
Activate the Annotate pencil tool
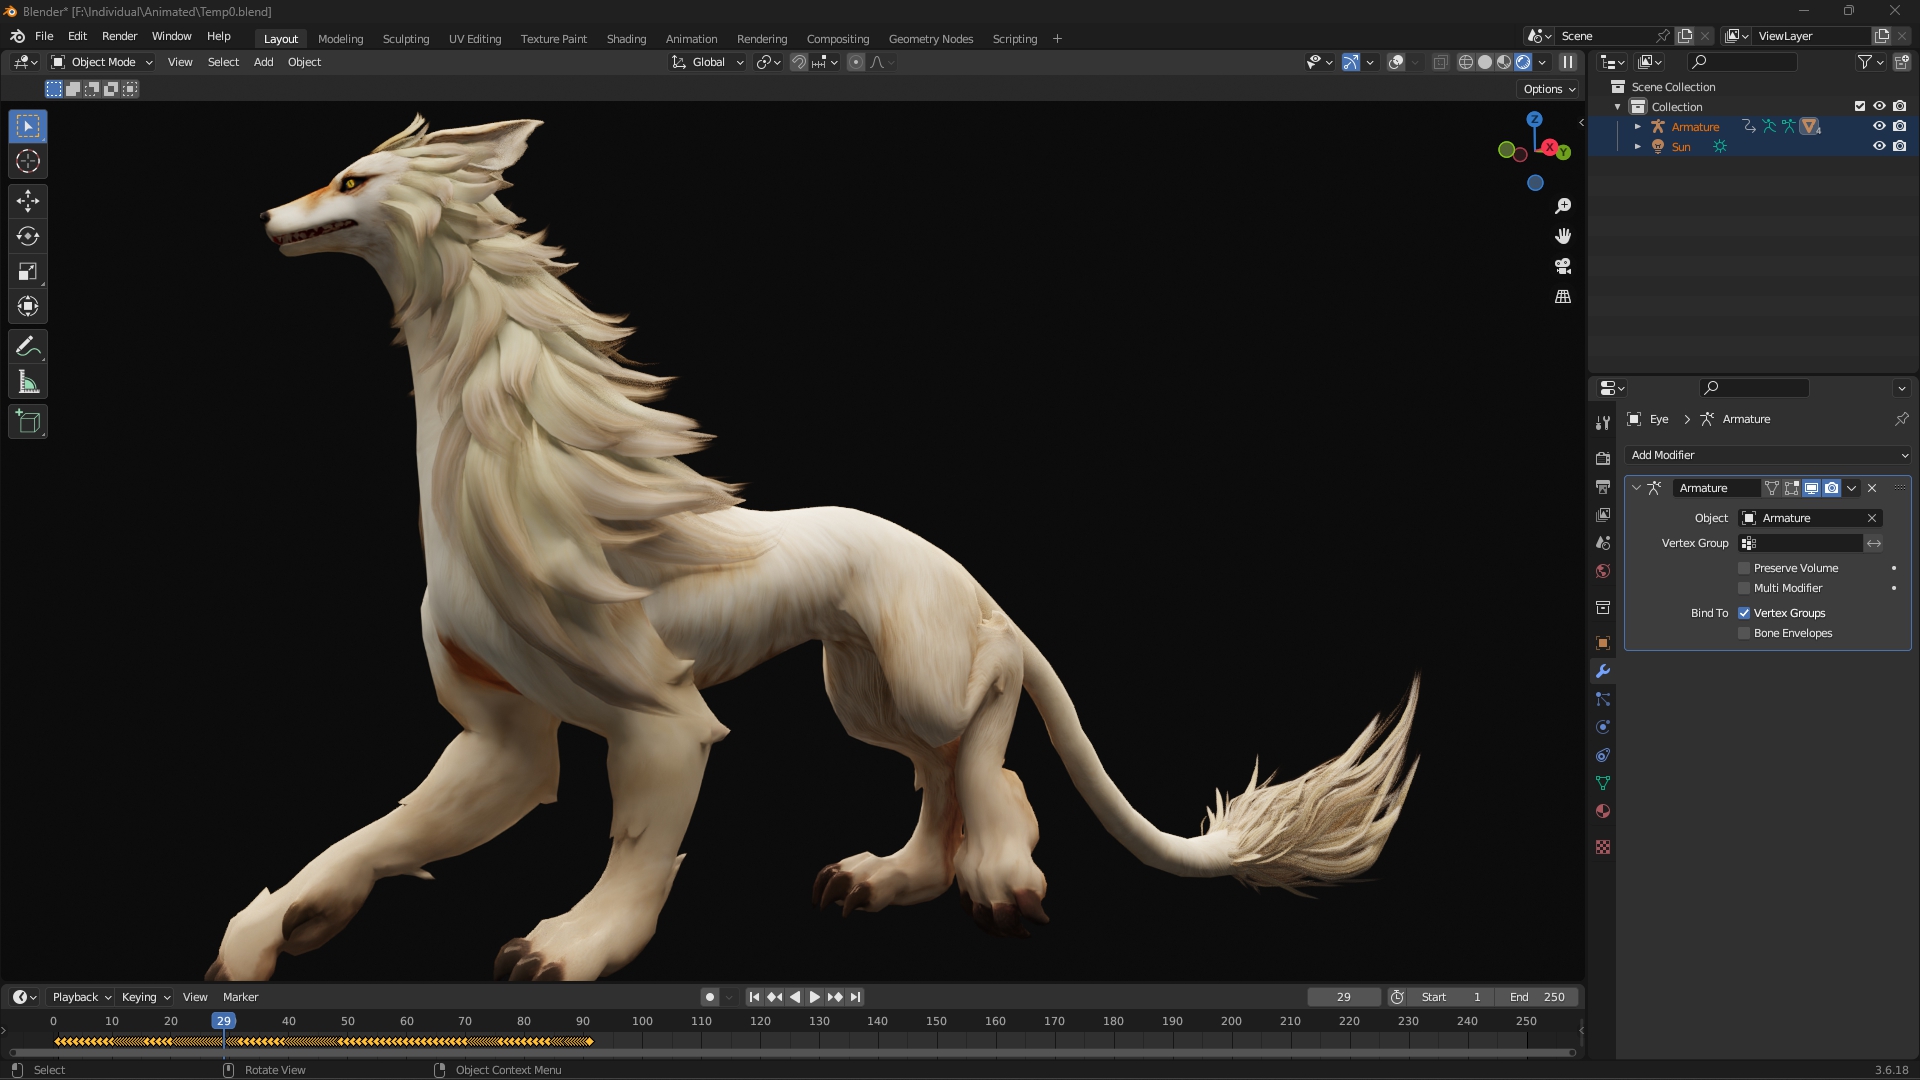28,347
